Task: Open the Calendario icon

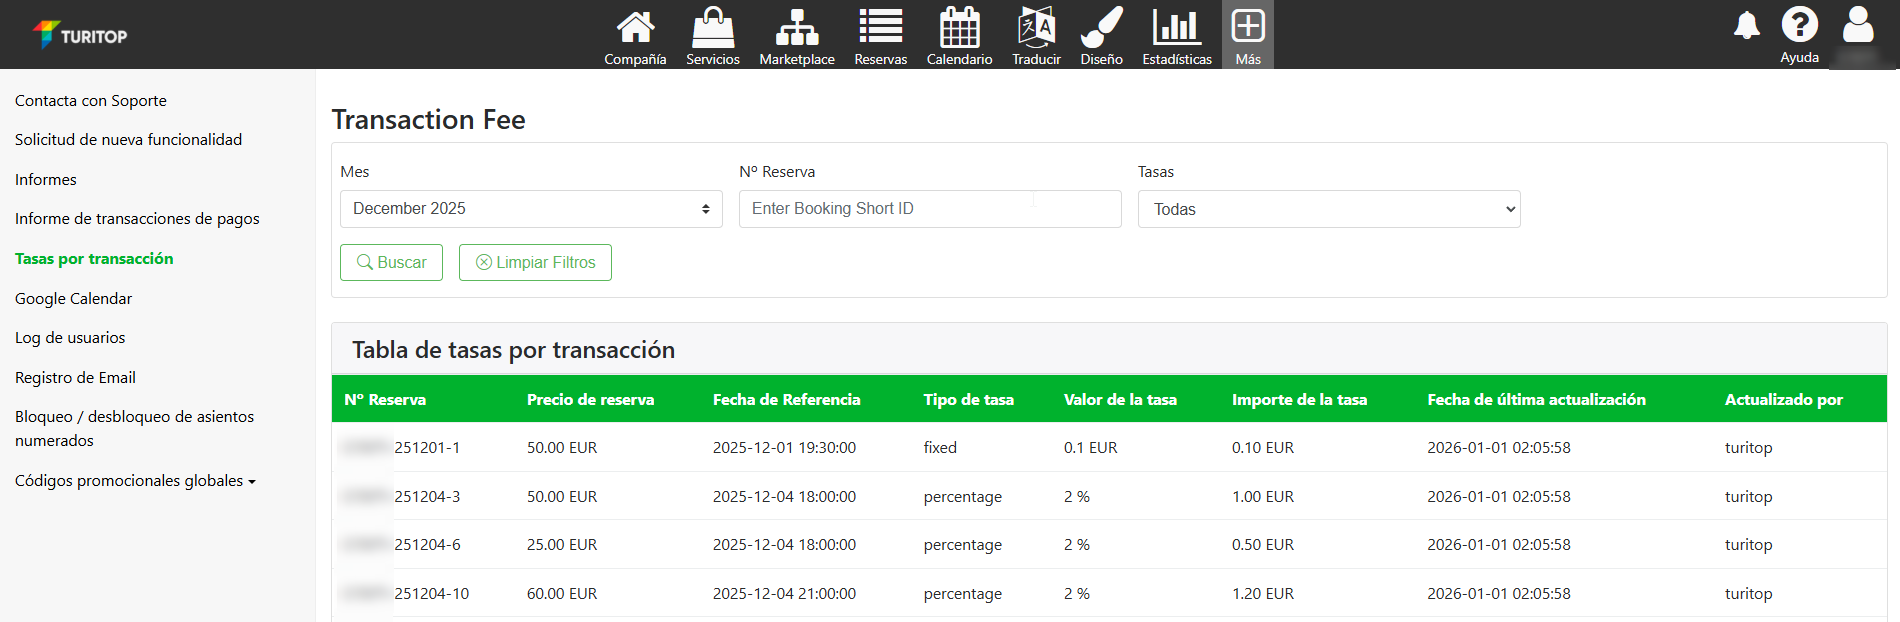Action: pos(959,28)
